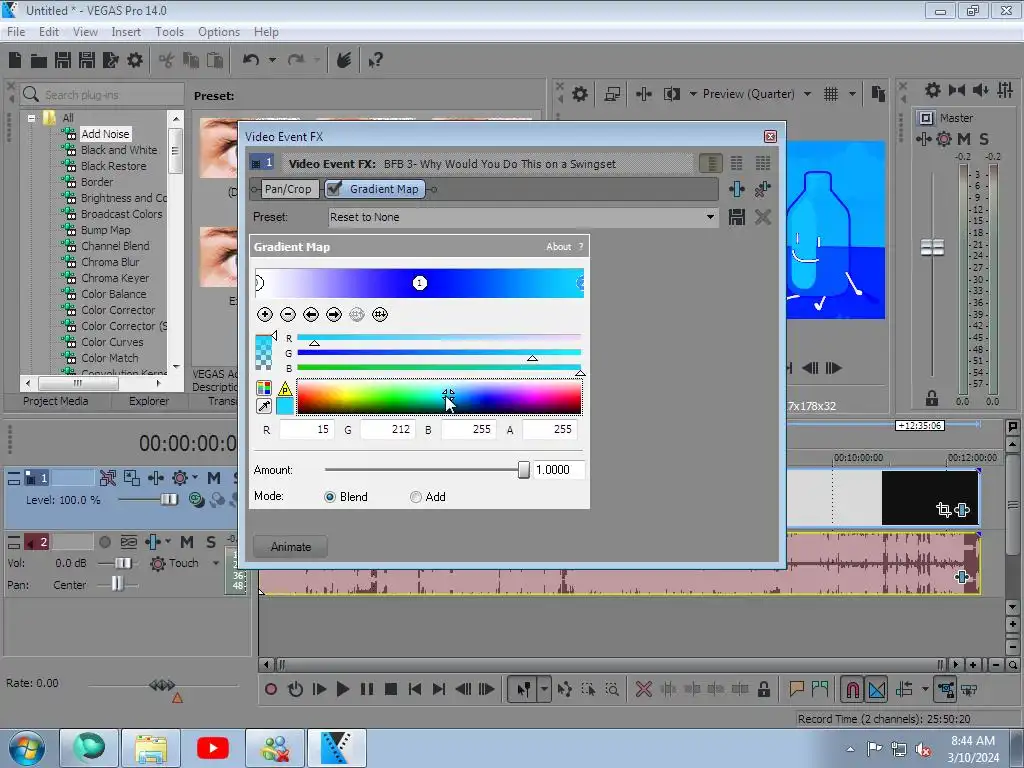The image size is (1024, 768).
Task: Click the Plug-In Chain icon
Action: 737,189
